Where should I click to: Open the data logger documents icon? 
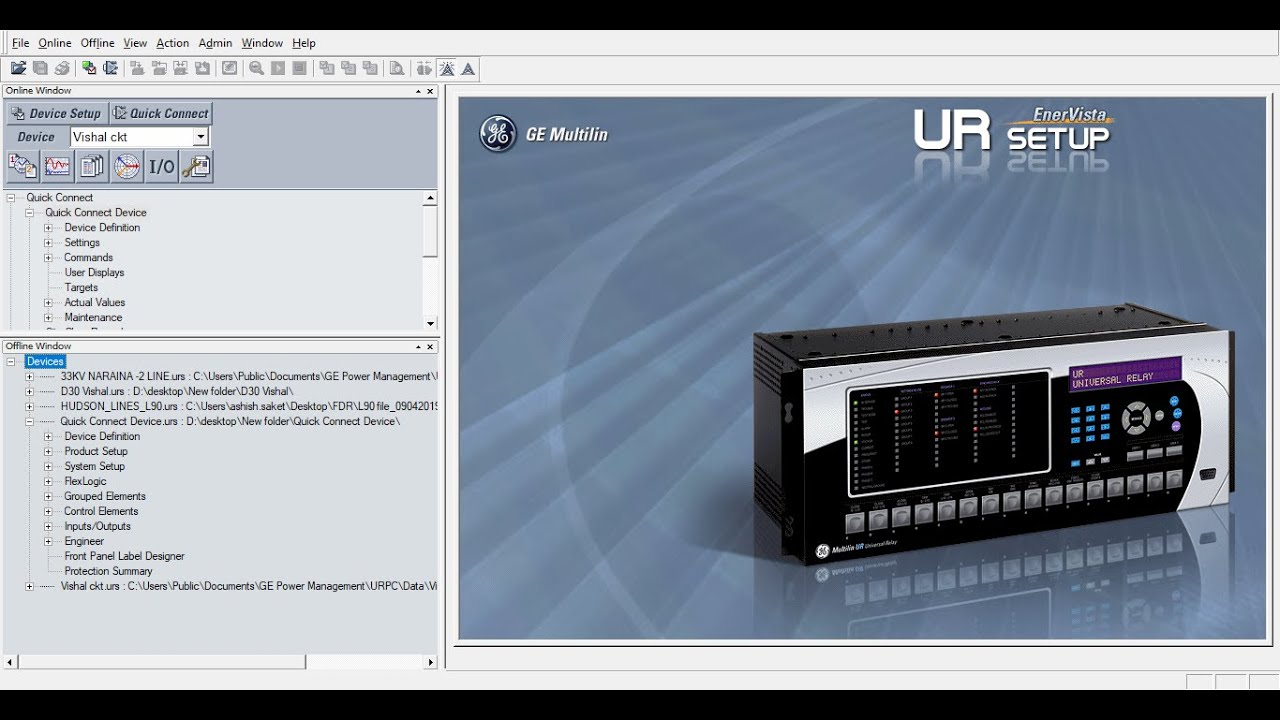pos(92,166)
